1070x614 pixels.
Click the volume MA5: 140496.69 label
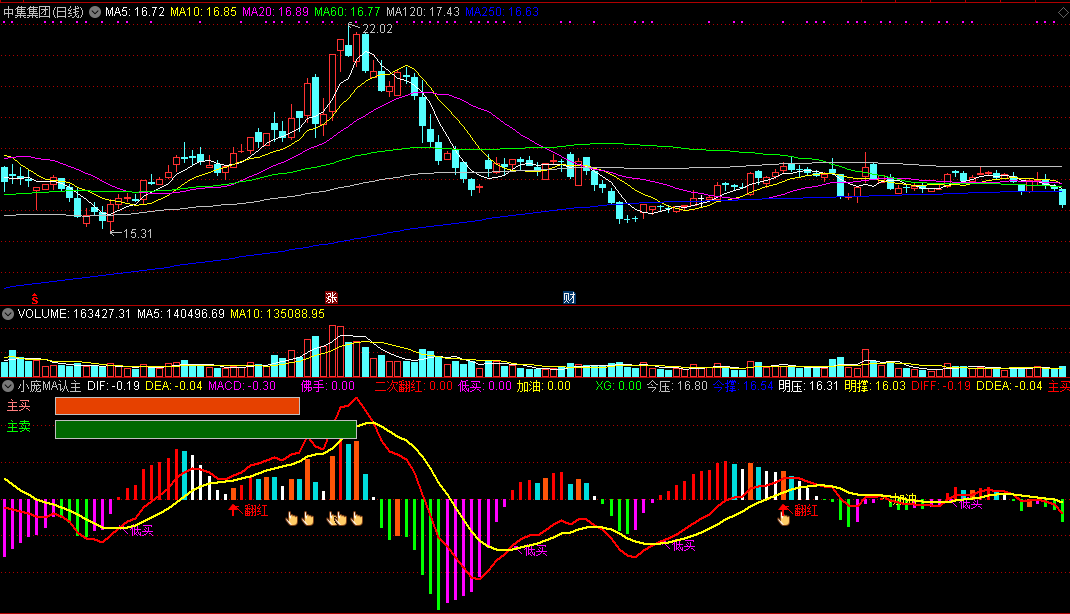click(x=180, y=314)
